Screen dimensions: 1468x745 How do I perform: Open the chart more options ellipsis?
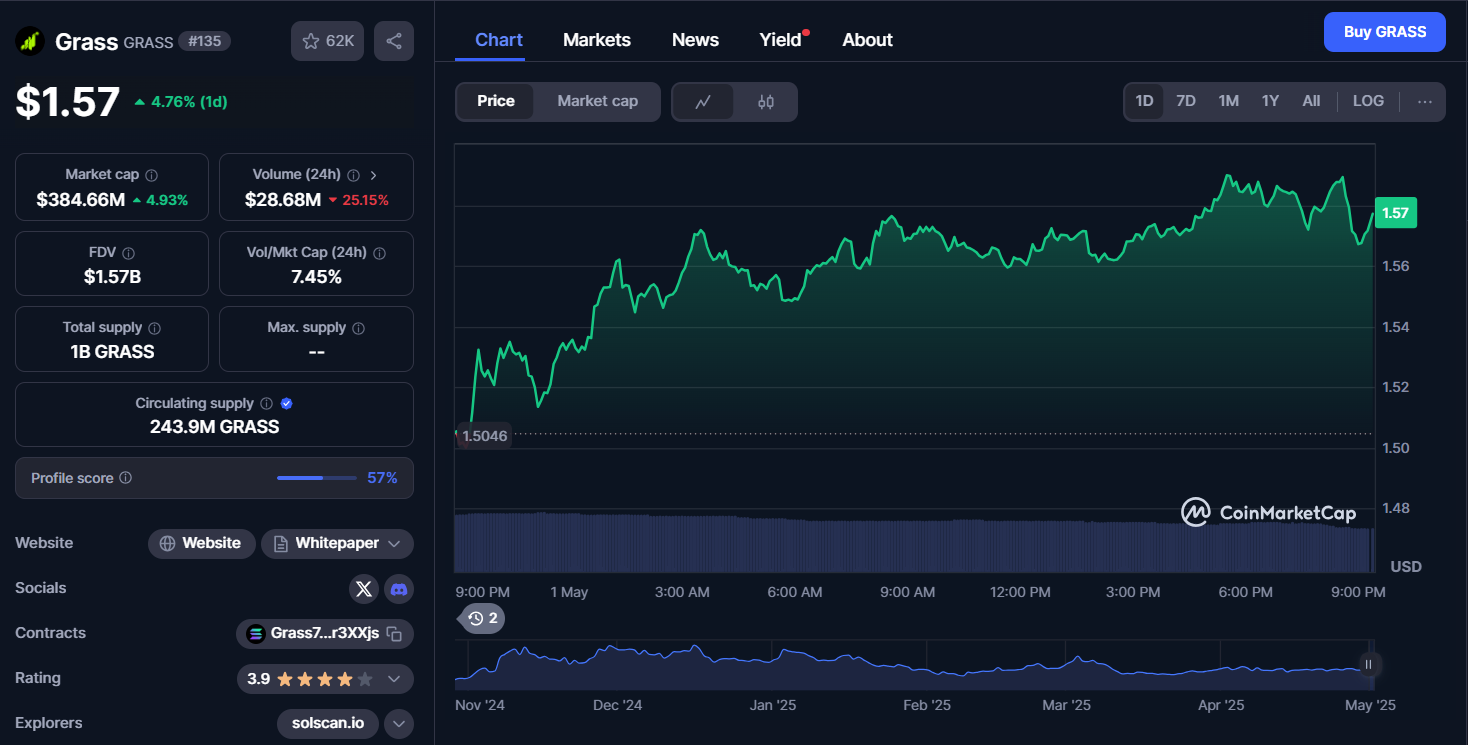1425,101
